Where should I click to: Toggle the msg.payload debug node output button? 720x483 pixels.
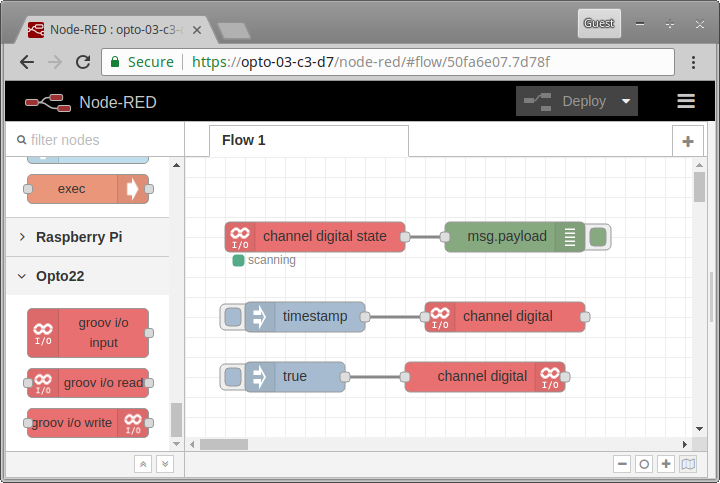point(598,237)
